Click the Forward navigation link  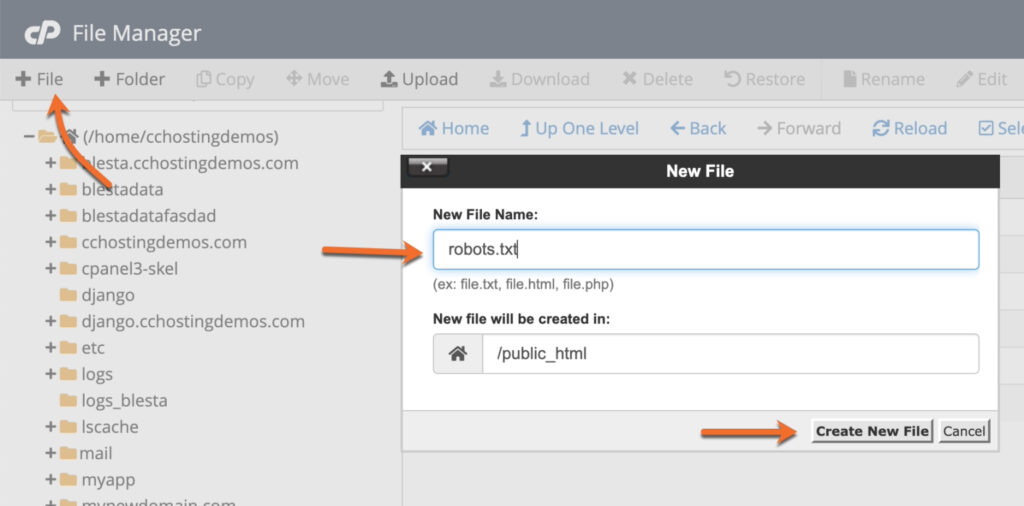click(x=799, y=129)
